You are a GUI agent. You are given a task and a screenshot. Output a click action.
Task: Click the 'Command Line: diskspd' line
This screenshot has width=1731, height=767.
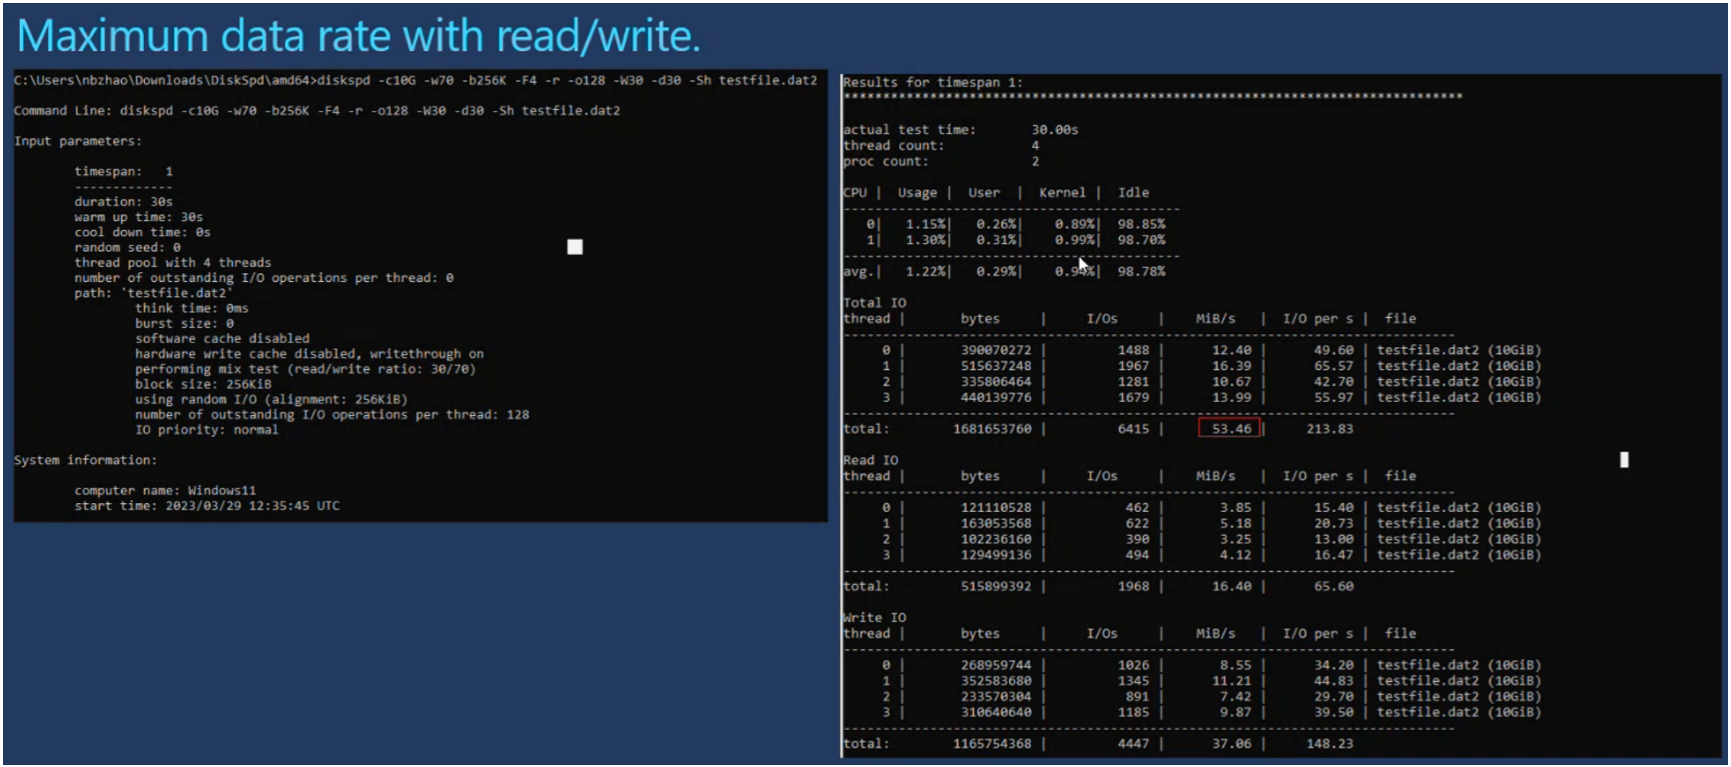317,111
